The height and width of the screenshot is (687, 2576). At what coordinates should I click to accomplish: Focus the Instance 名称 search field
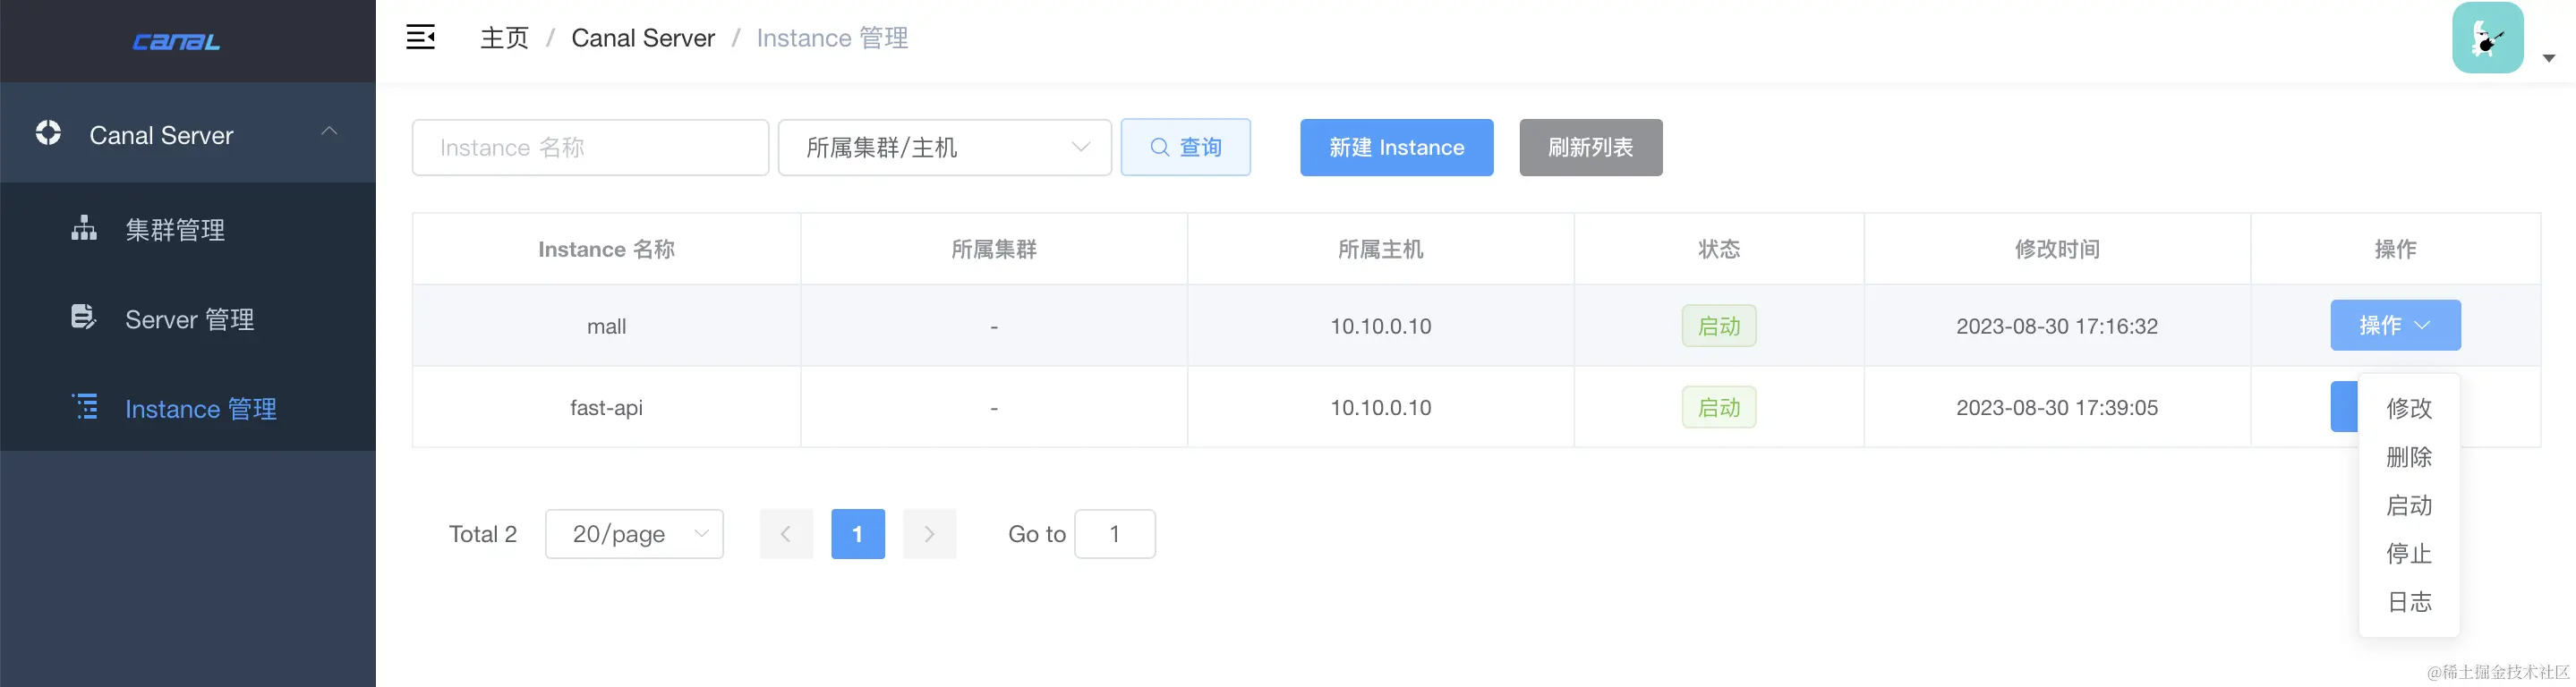(x=590, y=148)
